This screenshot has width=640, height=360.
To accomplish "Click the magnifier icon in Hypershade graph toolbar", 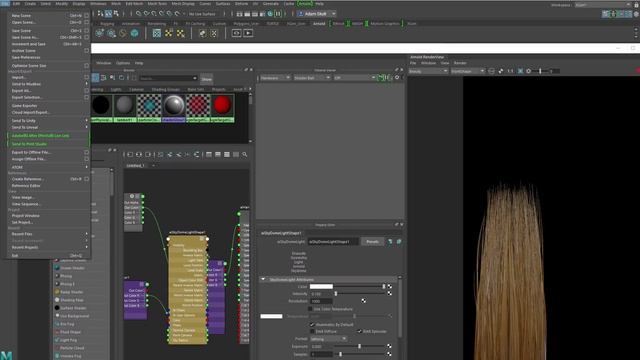I will (x=244, y=154).
